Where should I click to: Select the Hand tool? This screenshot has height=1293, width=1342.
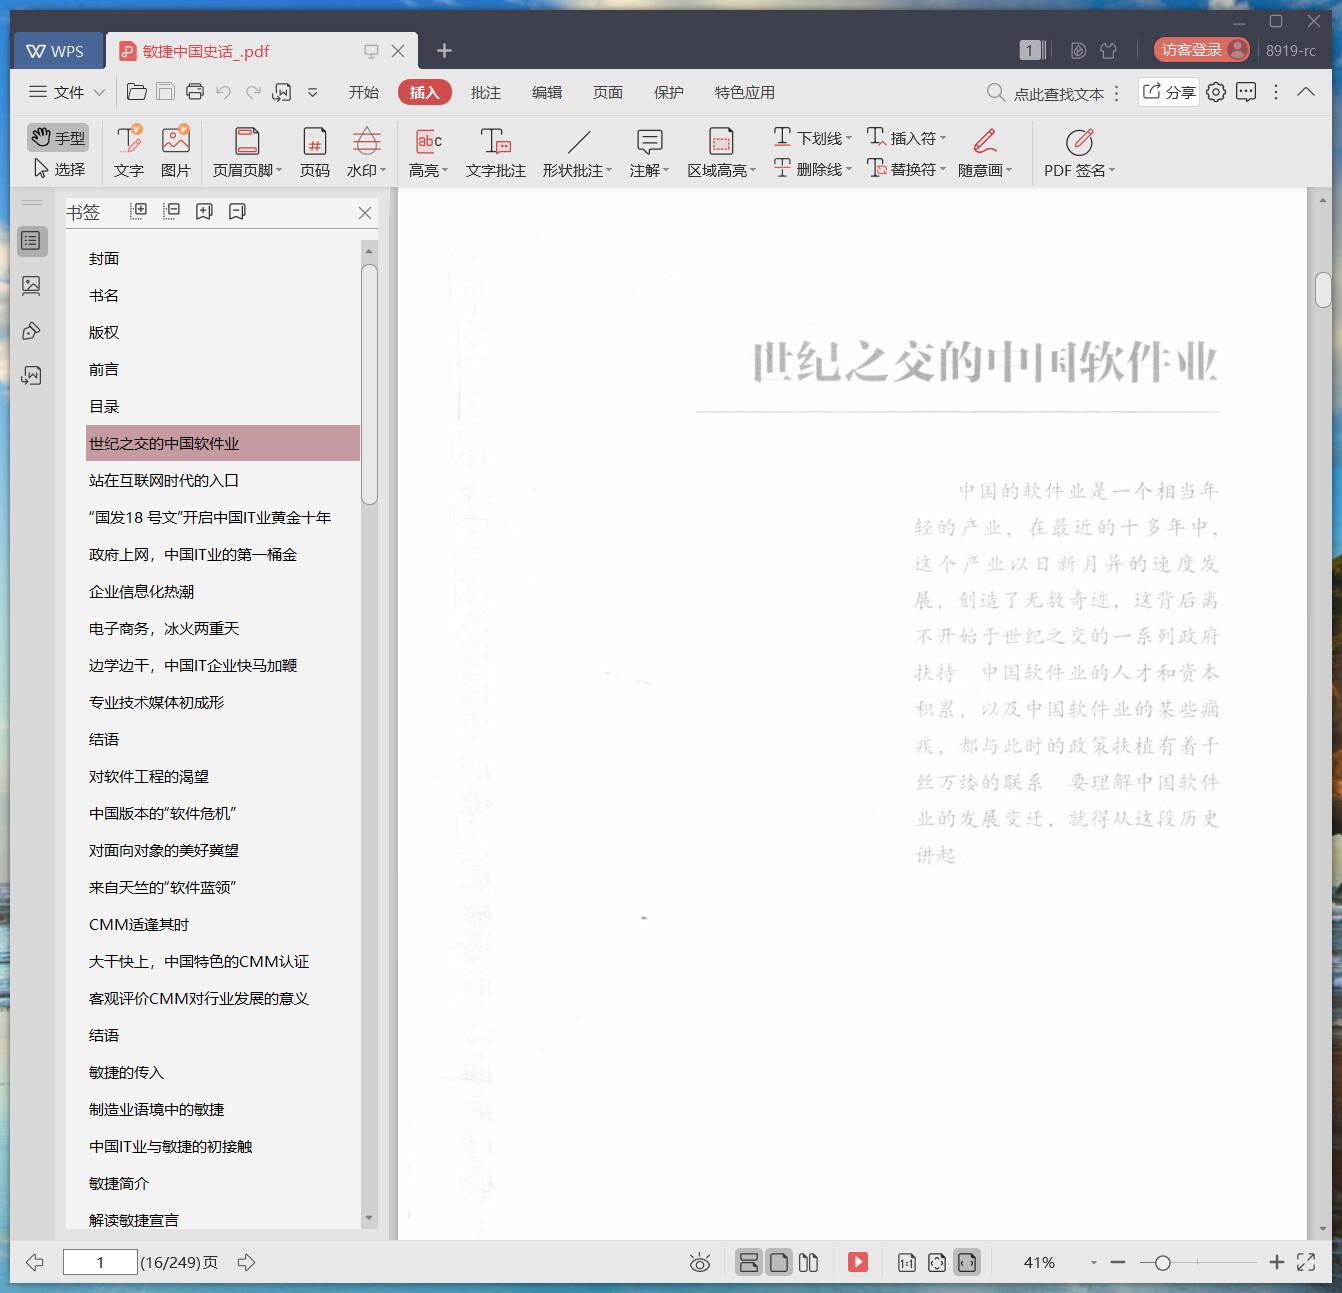57,137
